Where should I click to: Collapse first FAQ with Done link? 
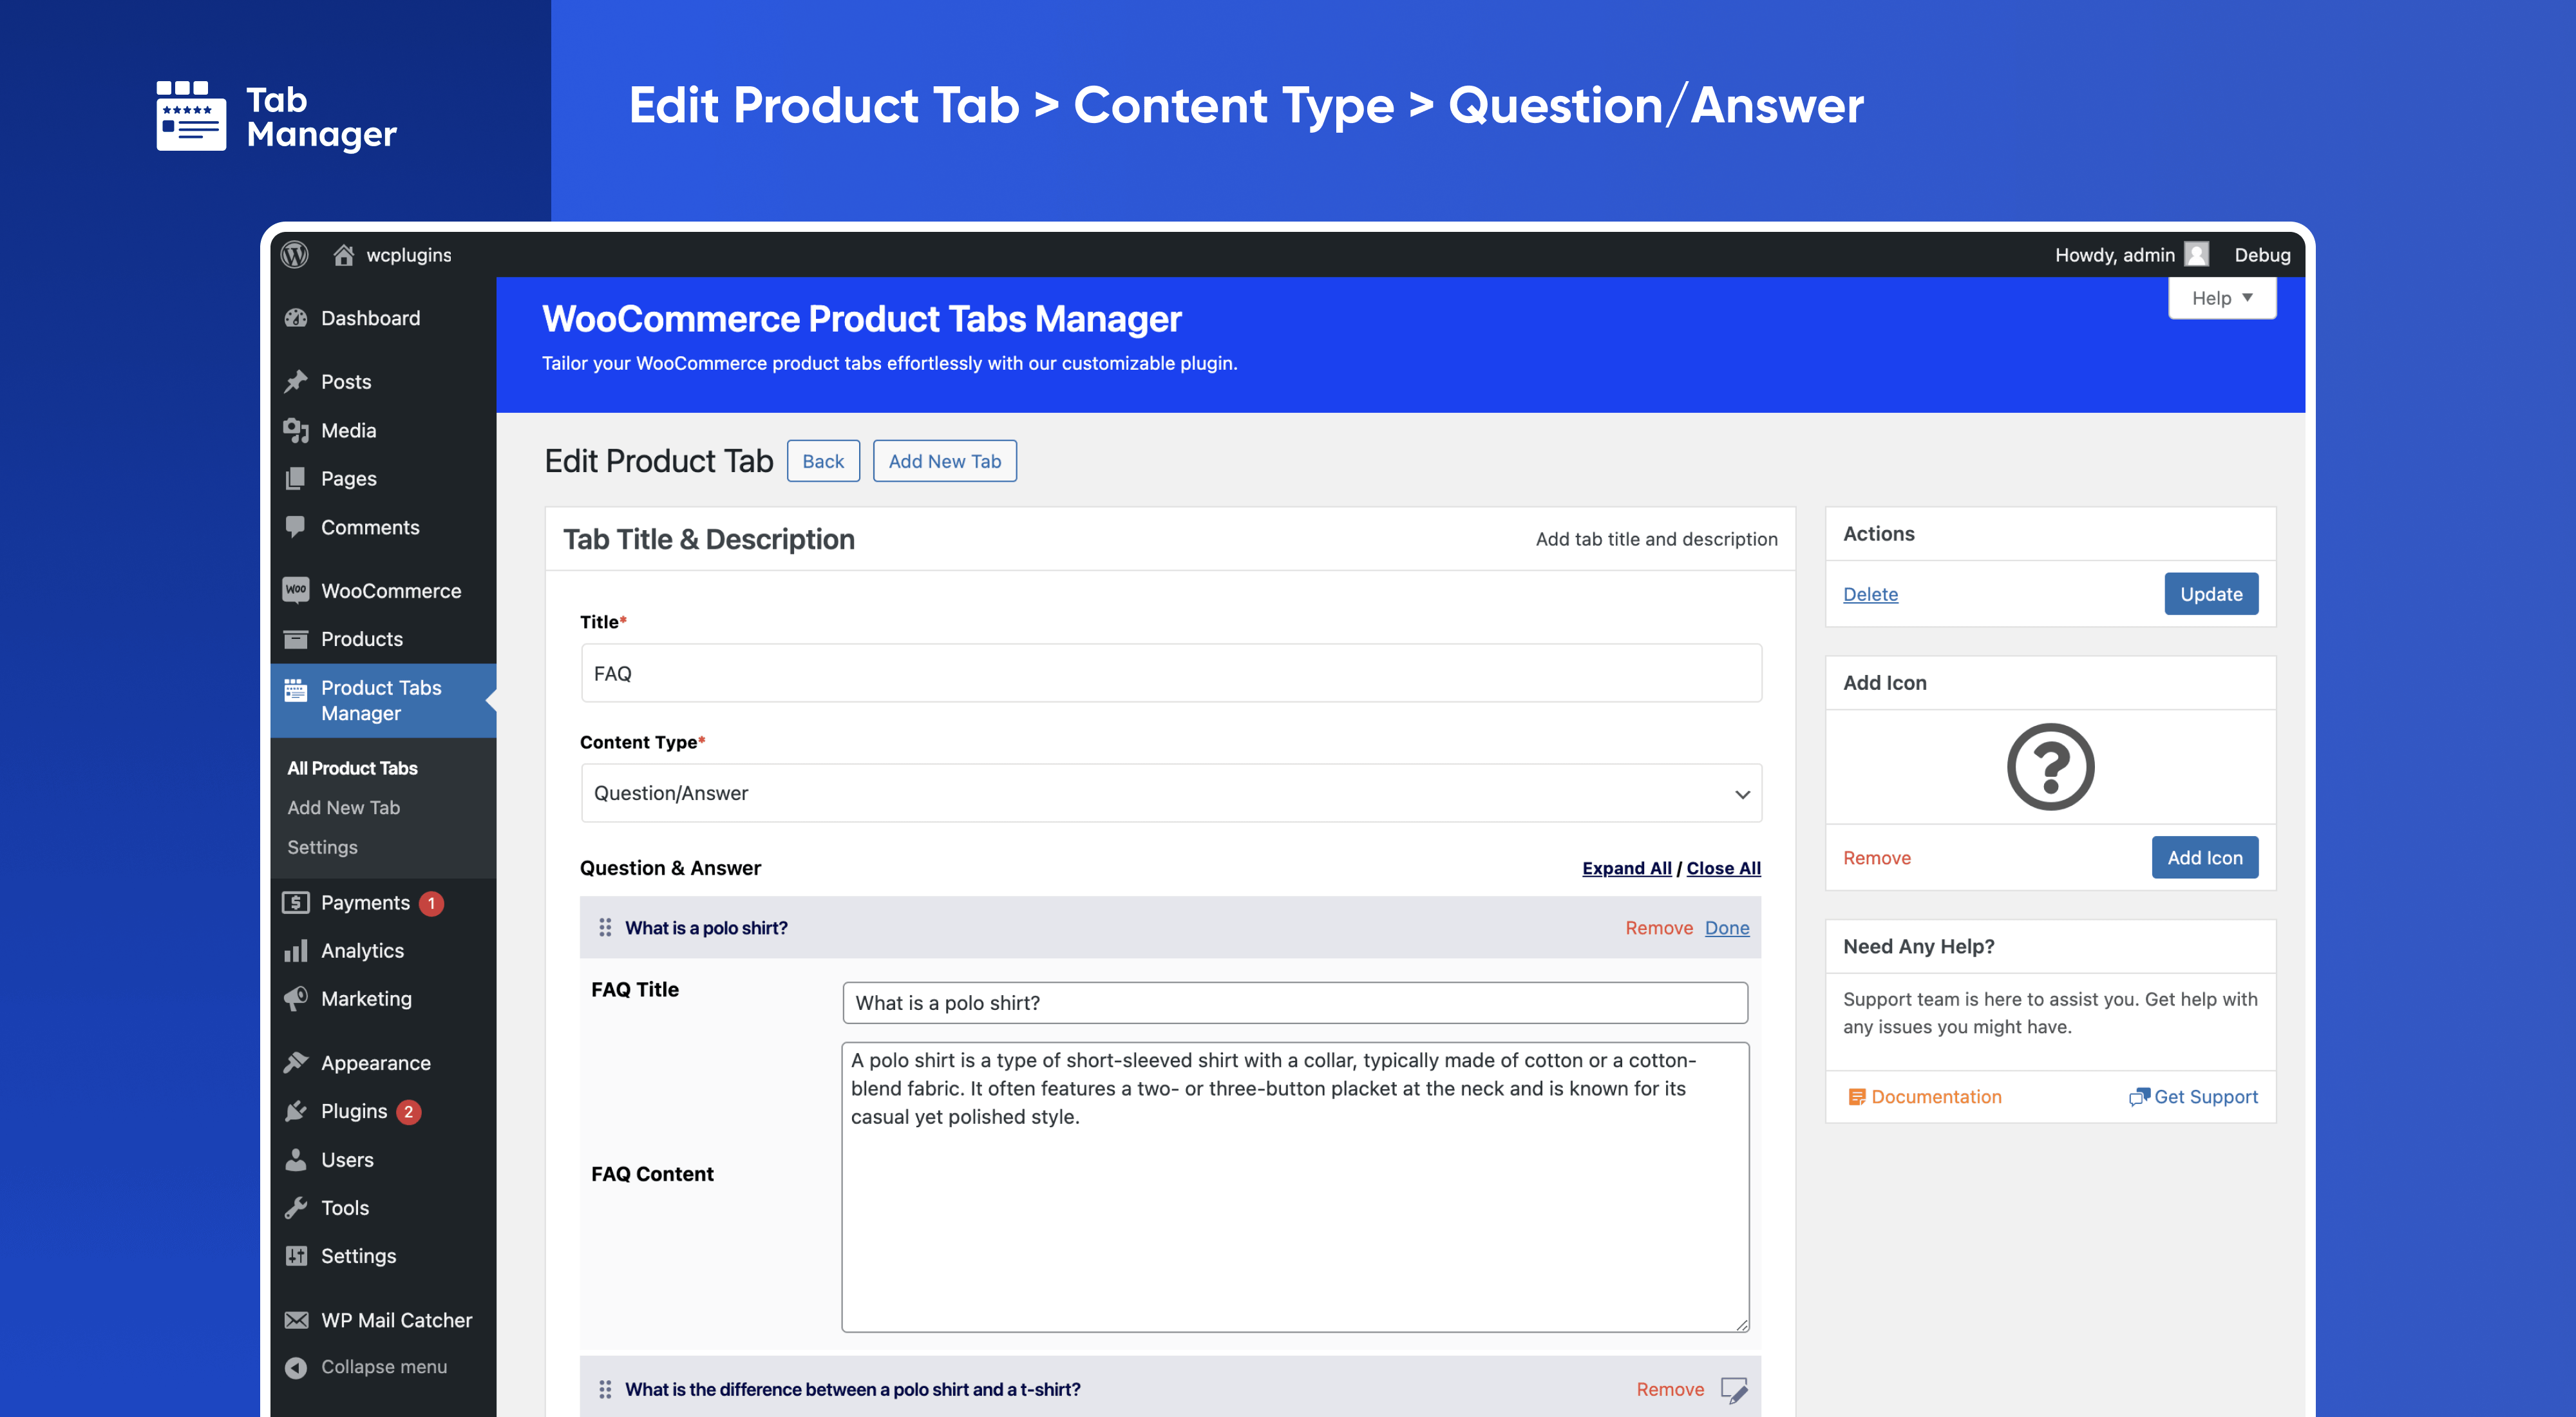[1727, 928]
